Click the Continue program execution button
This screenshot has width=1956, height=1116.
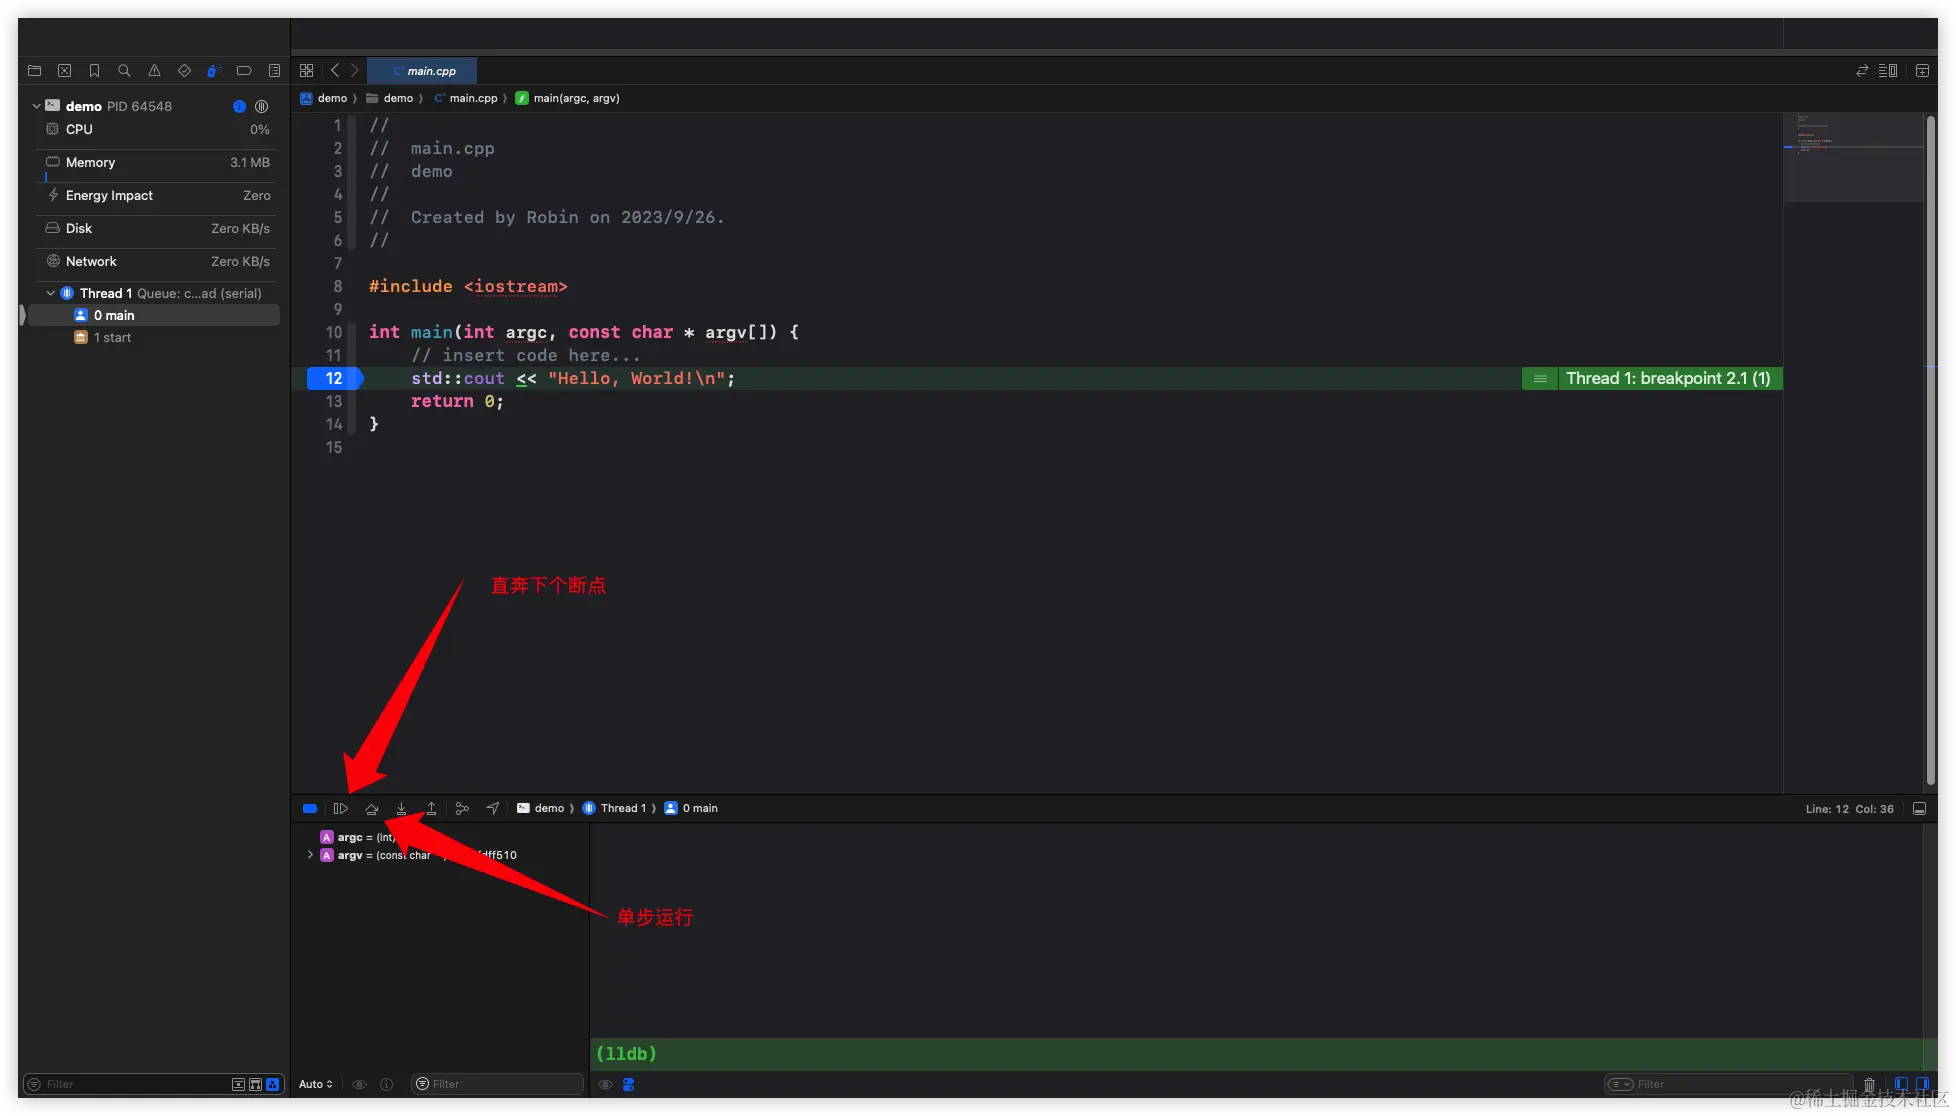[x=340, y=808]
